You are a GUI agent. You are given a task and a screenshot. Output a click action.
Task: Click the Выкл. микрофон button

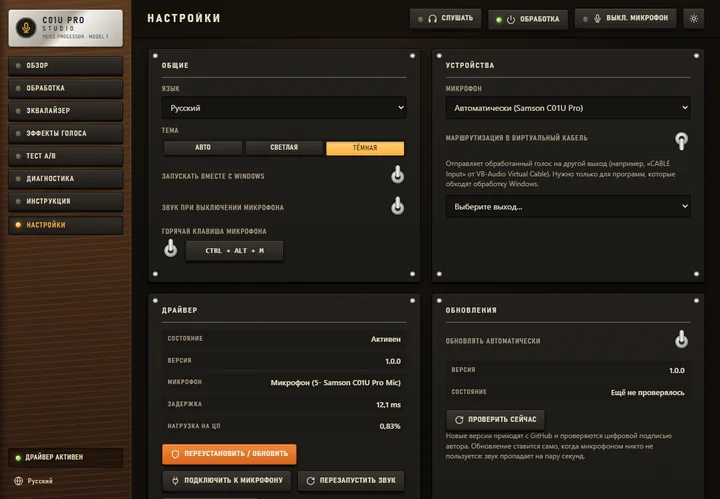(625, 19)
